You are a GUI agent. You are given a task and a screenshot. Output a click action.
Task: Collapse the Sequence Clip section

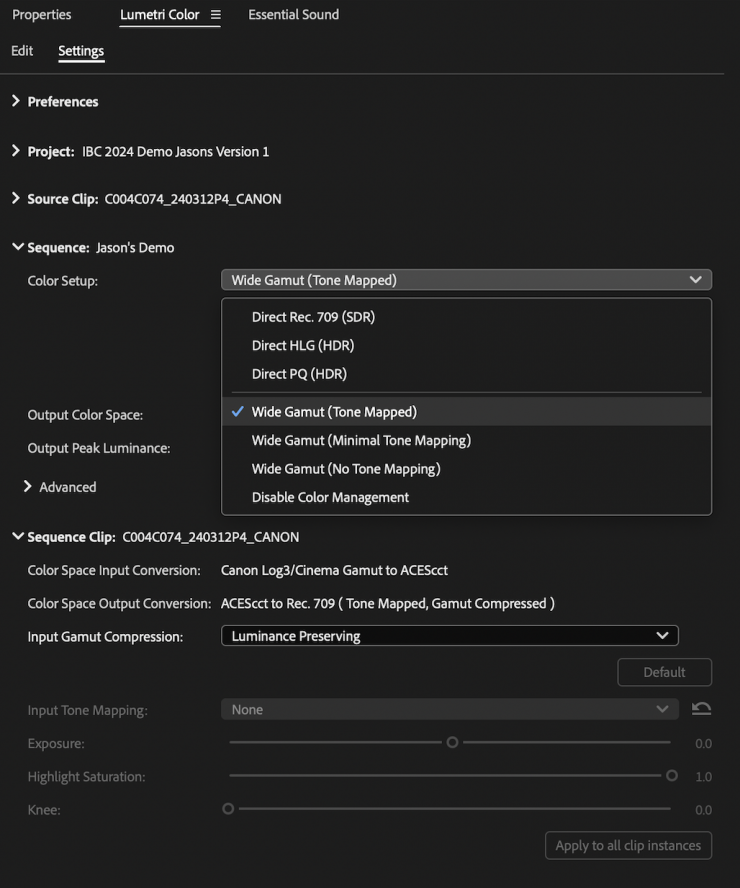(16, 537)
